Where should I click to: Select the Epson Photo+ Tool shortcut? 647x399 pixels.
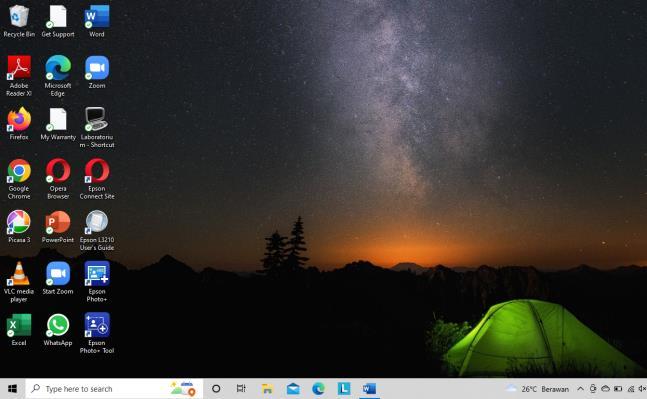[x=97, y=333]
